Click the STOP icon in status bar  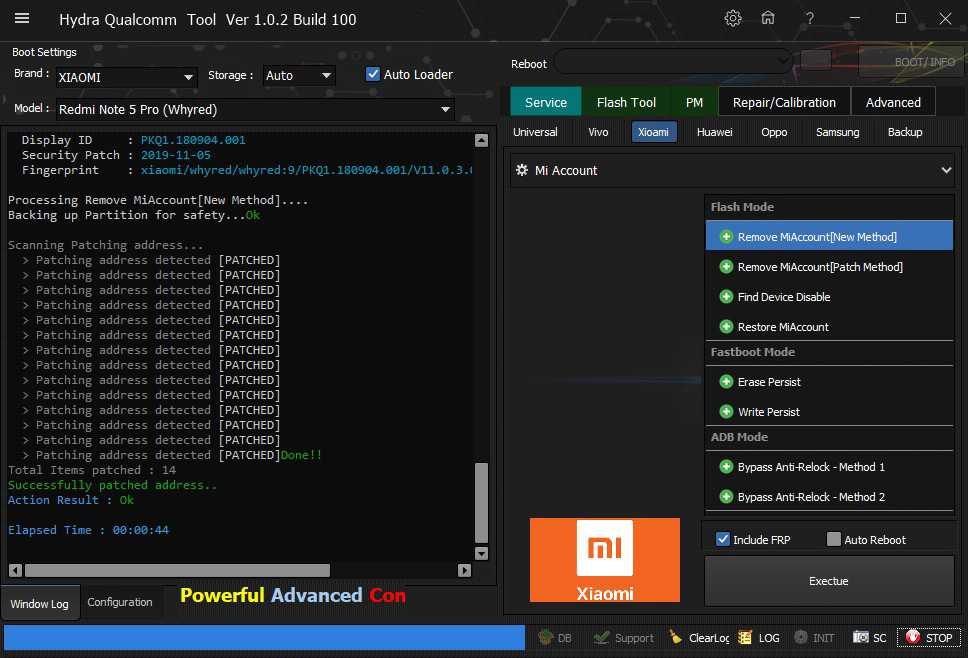coord(912,637)
